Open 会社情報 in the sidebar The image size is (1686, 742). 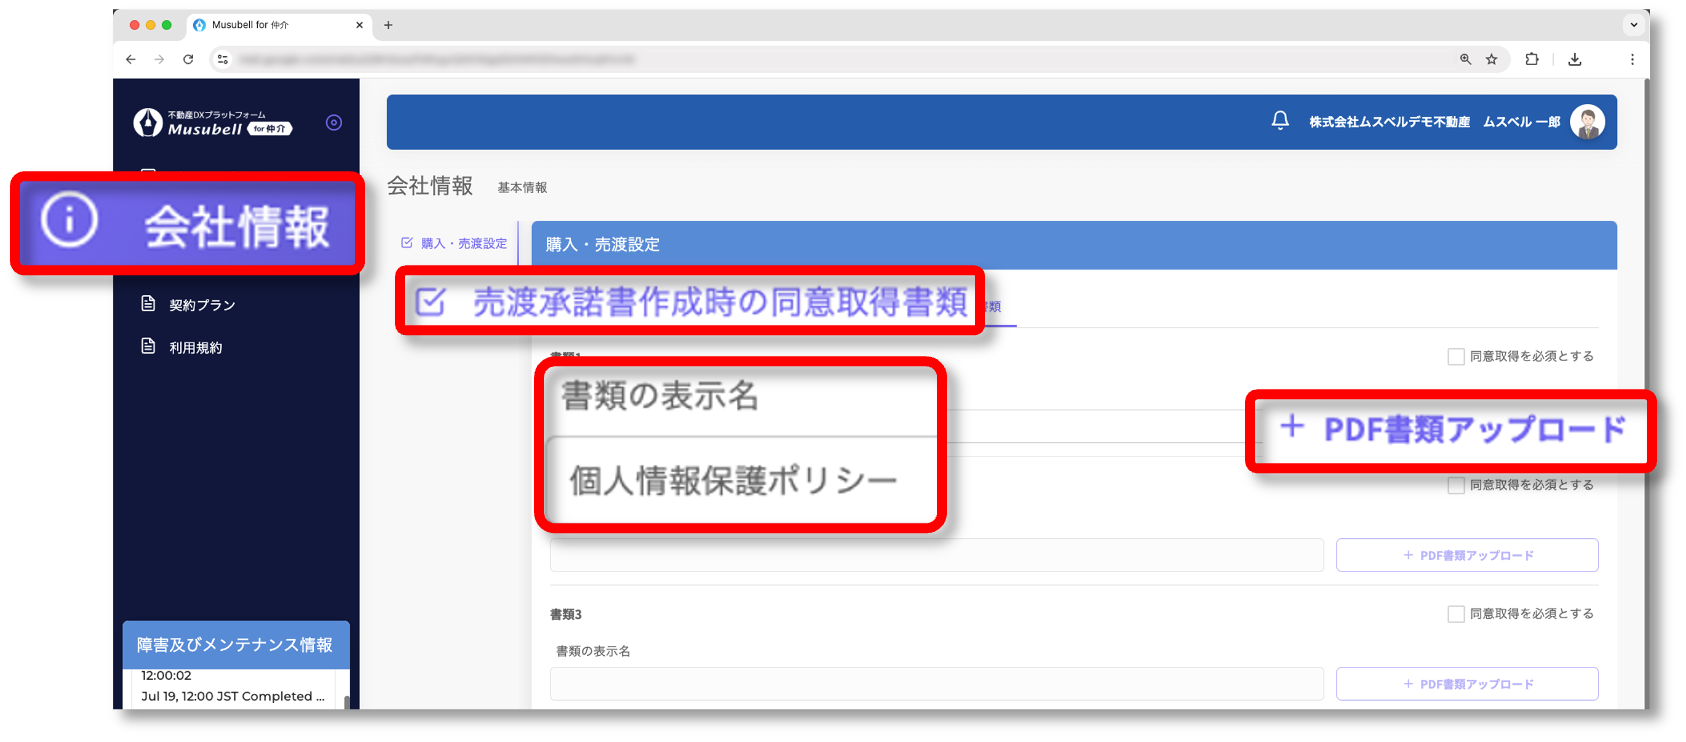[x=187, y=224]
